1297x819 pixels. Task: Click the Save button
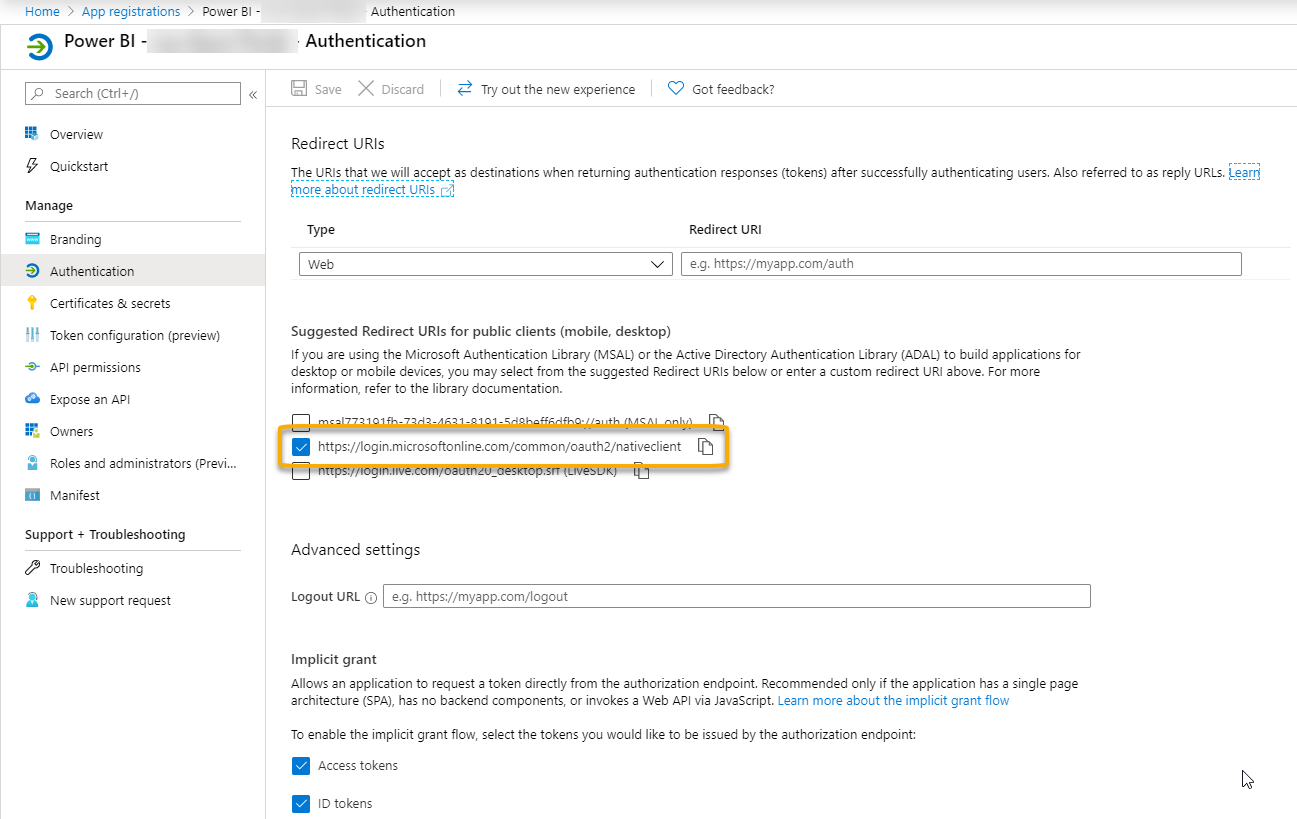tap(316, 89)
